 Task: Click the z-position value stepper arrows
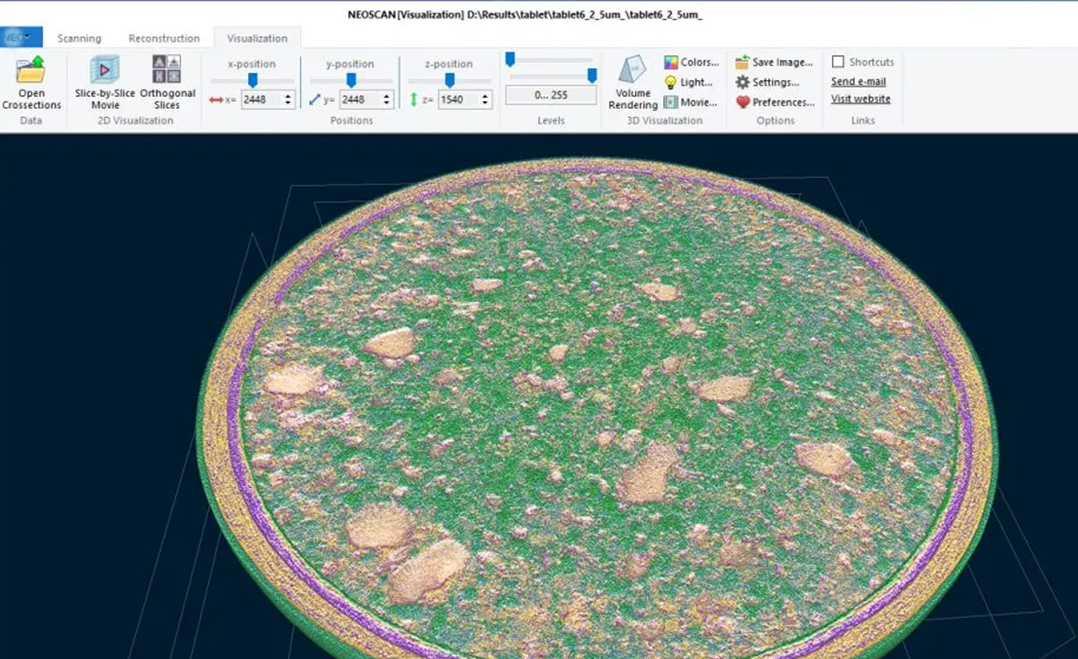[485, 100]
